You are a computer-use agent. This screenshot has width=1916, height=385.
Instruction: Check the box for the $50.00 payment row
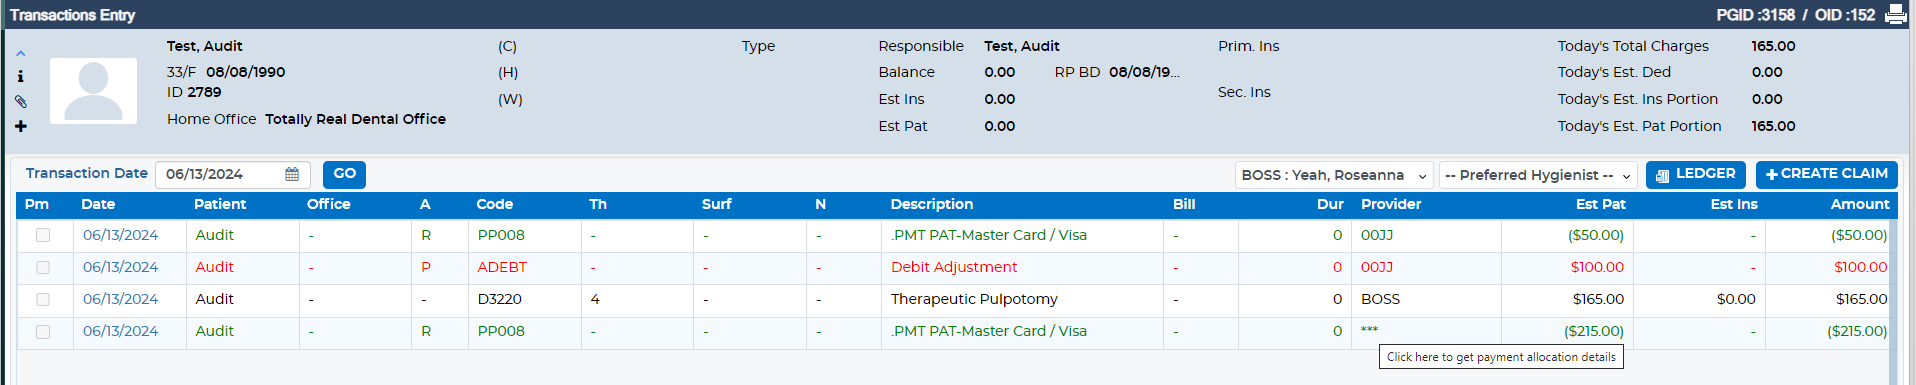coord(43,235)
